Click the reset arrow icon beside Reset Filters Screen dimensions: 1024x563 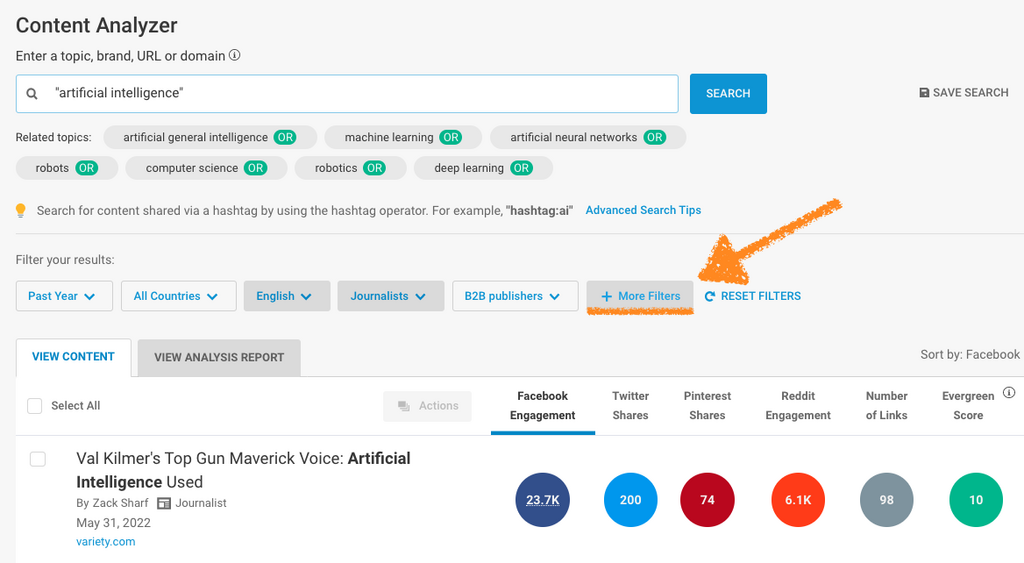click(710, 296)
